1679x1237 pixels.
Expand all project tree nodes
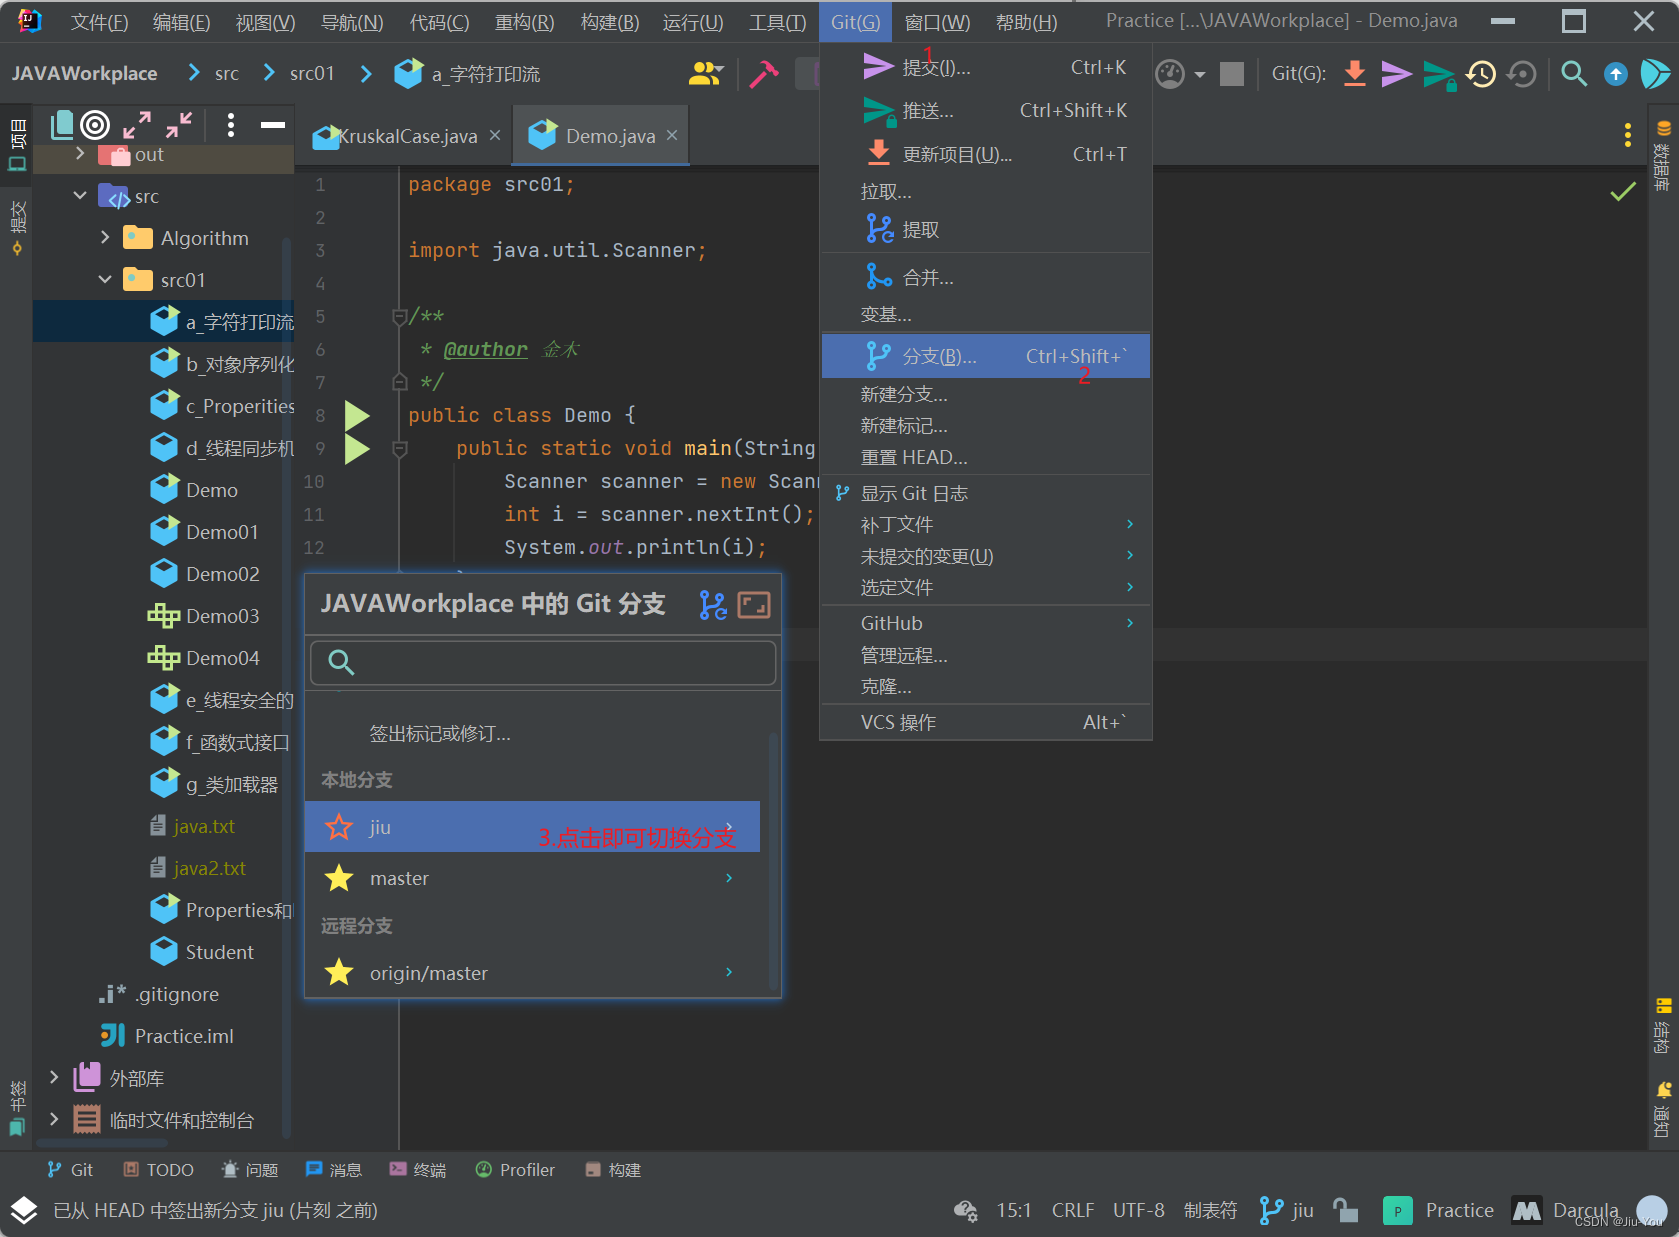[137, 125]
